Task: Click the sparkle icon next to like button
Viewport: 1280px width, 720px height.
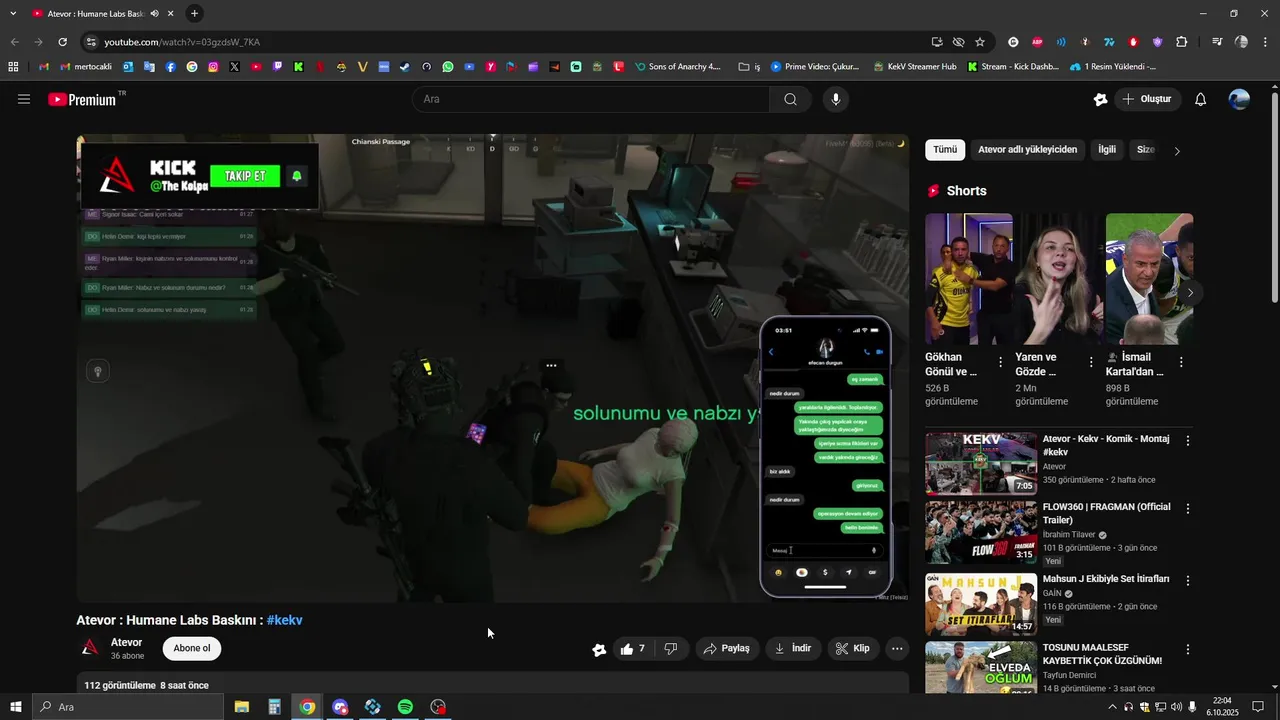Action: coord(599,649)
